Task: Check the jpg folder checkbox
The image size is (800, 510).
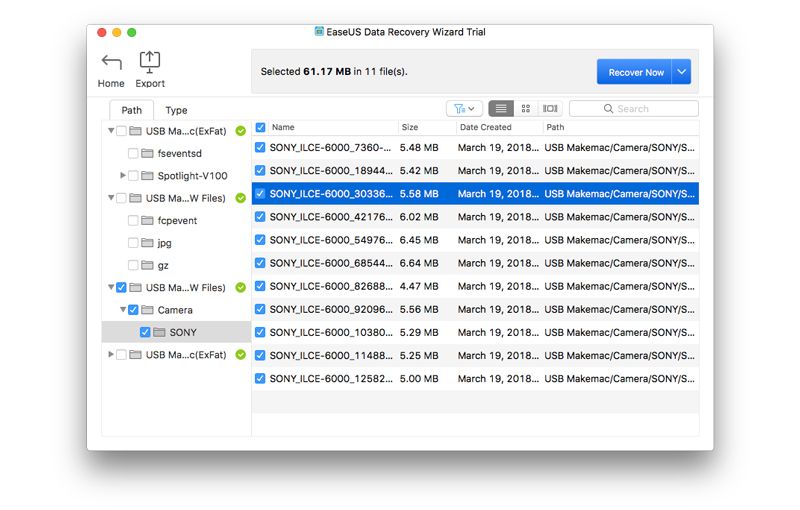Action: click(x=133, y=243)
